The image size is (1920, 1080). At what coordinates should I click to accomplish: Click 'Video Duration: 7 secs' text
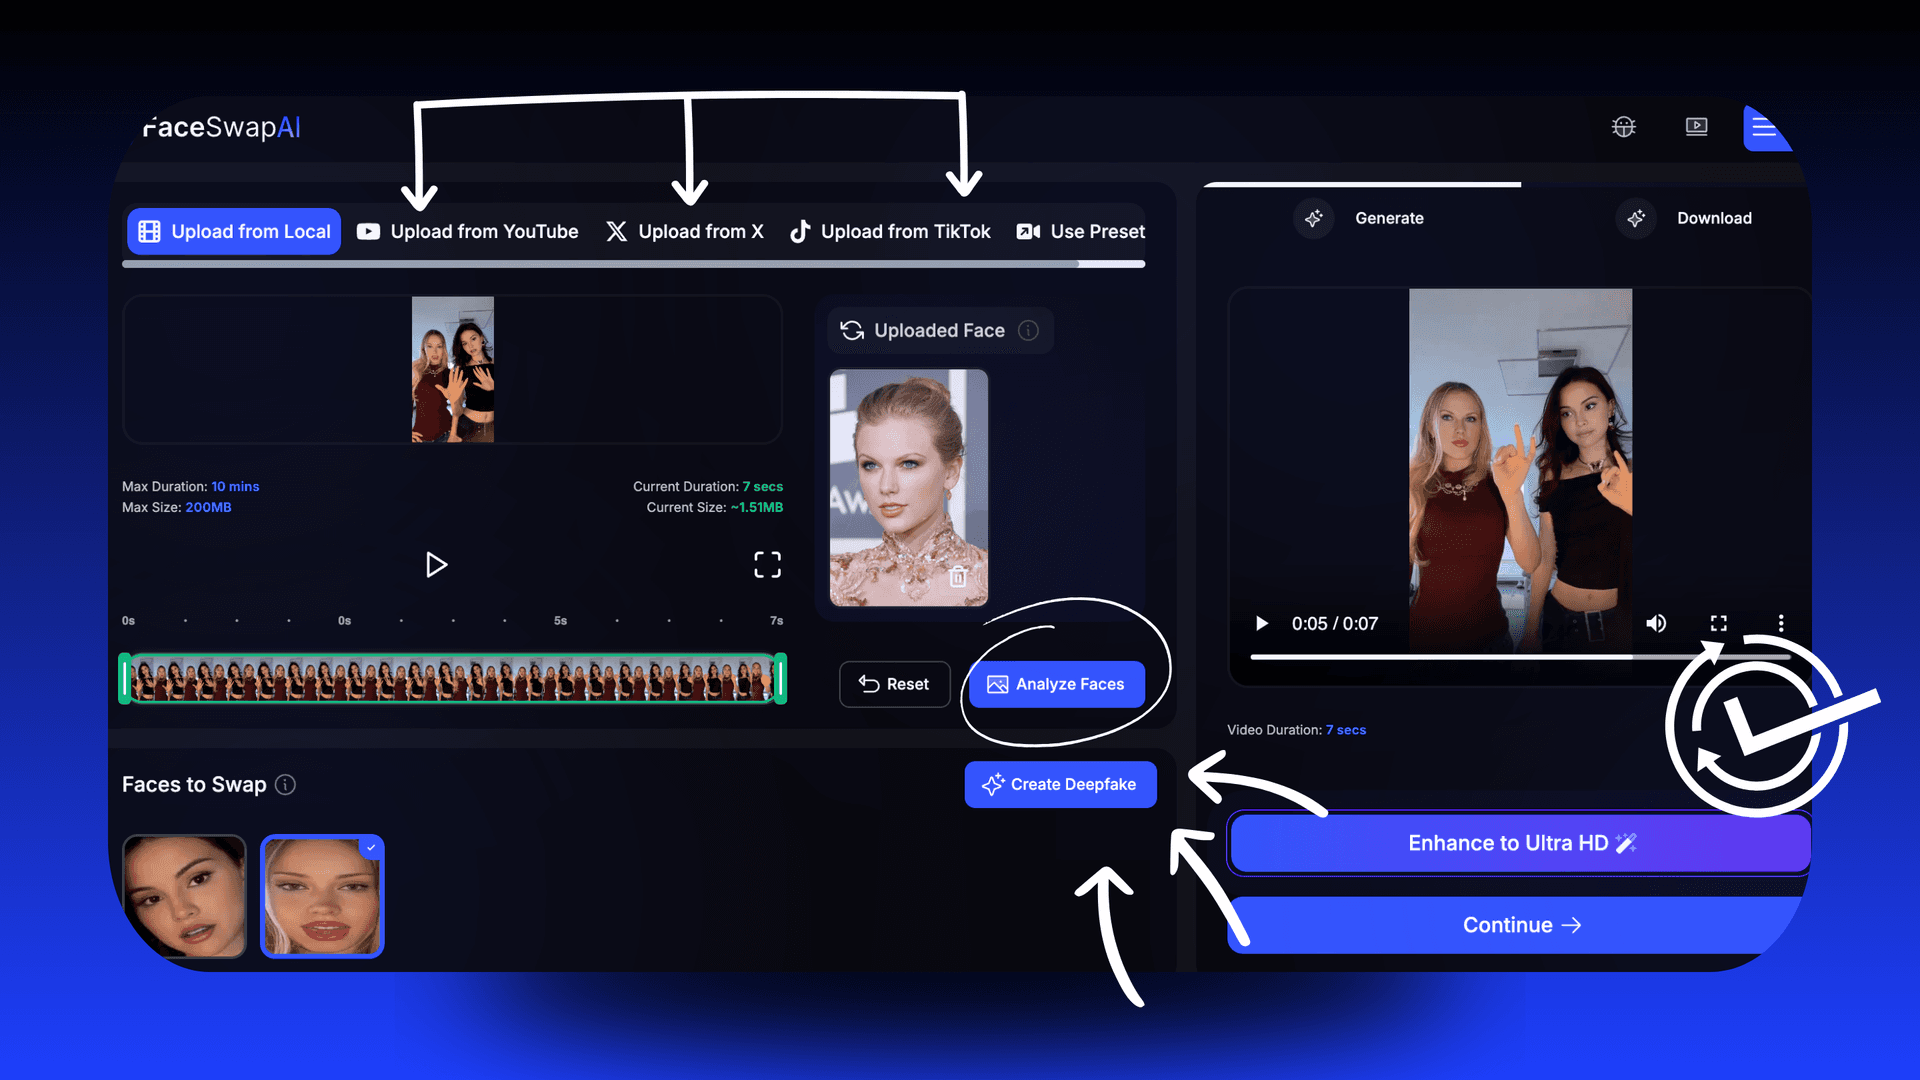(1296, 730)
